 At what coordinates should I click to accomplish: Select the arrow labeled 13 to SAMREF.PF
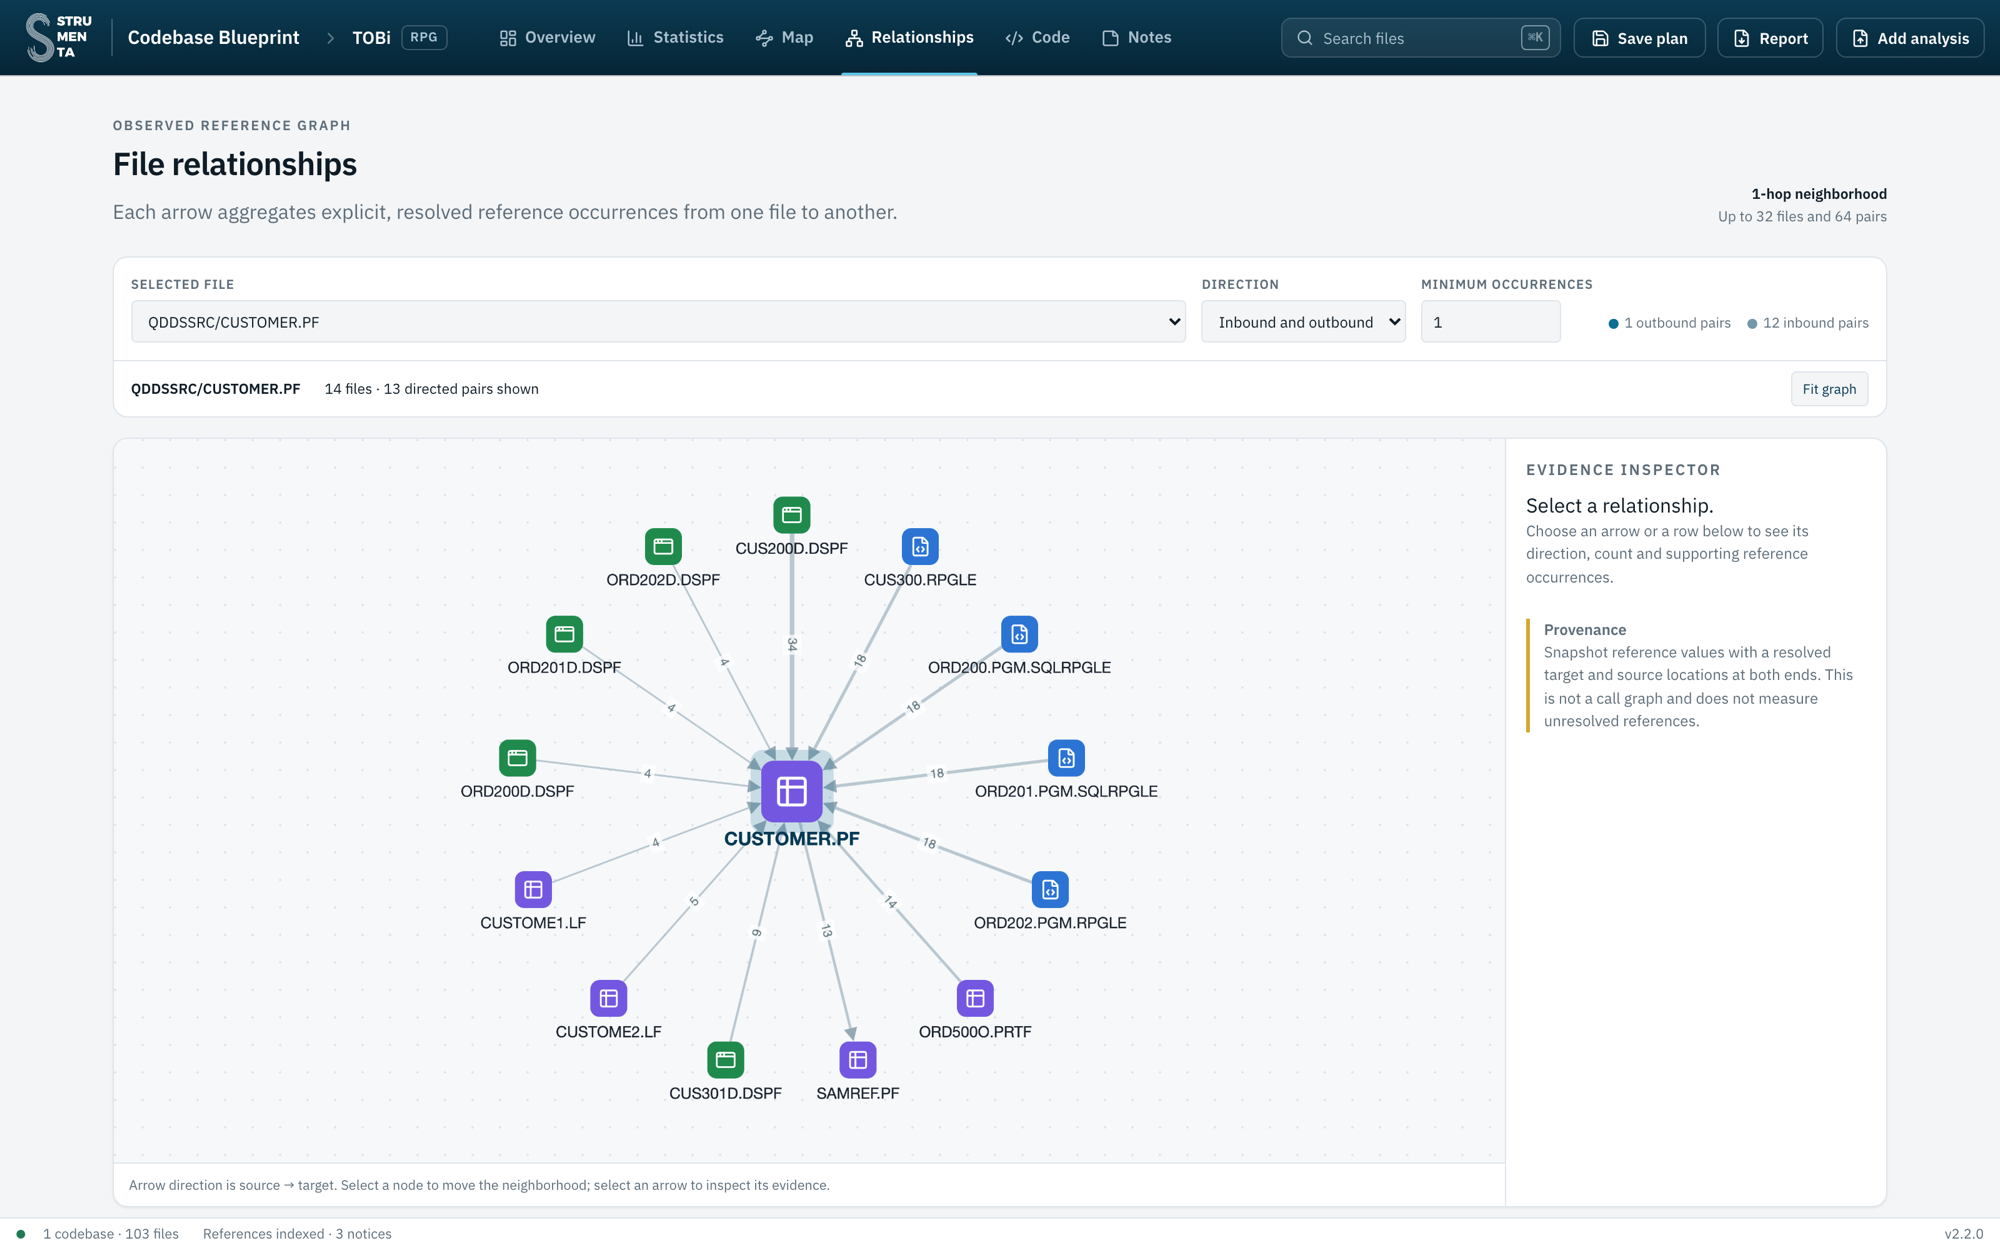[x=827, y=930]
